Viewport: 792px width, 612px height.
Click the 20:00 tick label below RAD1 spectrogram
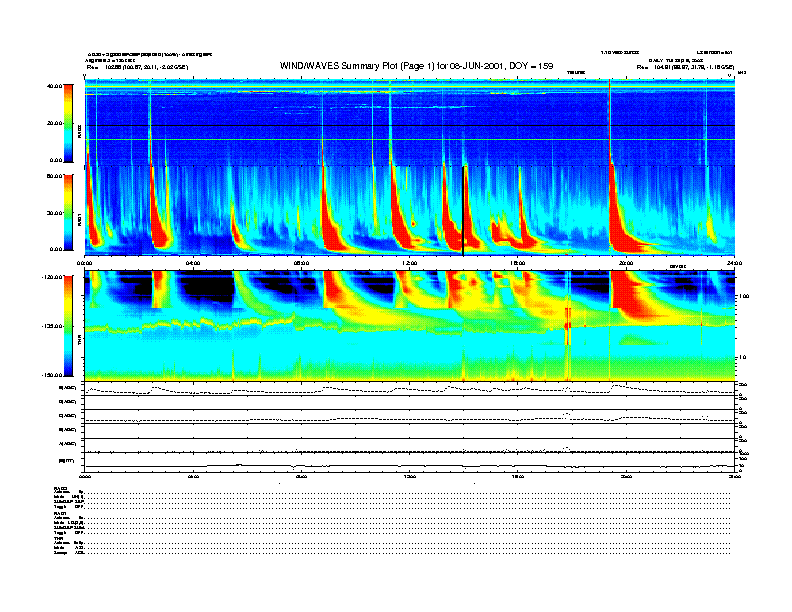(626, 263)
